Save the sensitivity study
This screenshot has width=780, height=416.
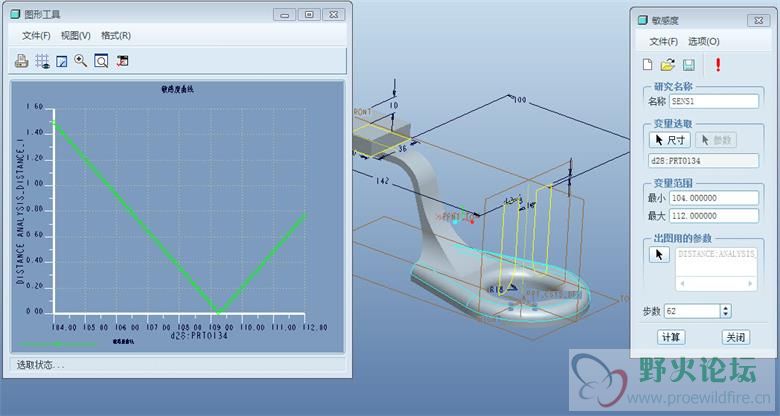point(688,65)
